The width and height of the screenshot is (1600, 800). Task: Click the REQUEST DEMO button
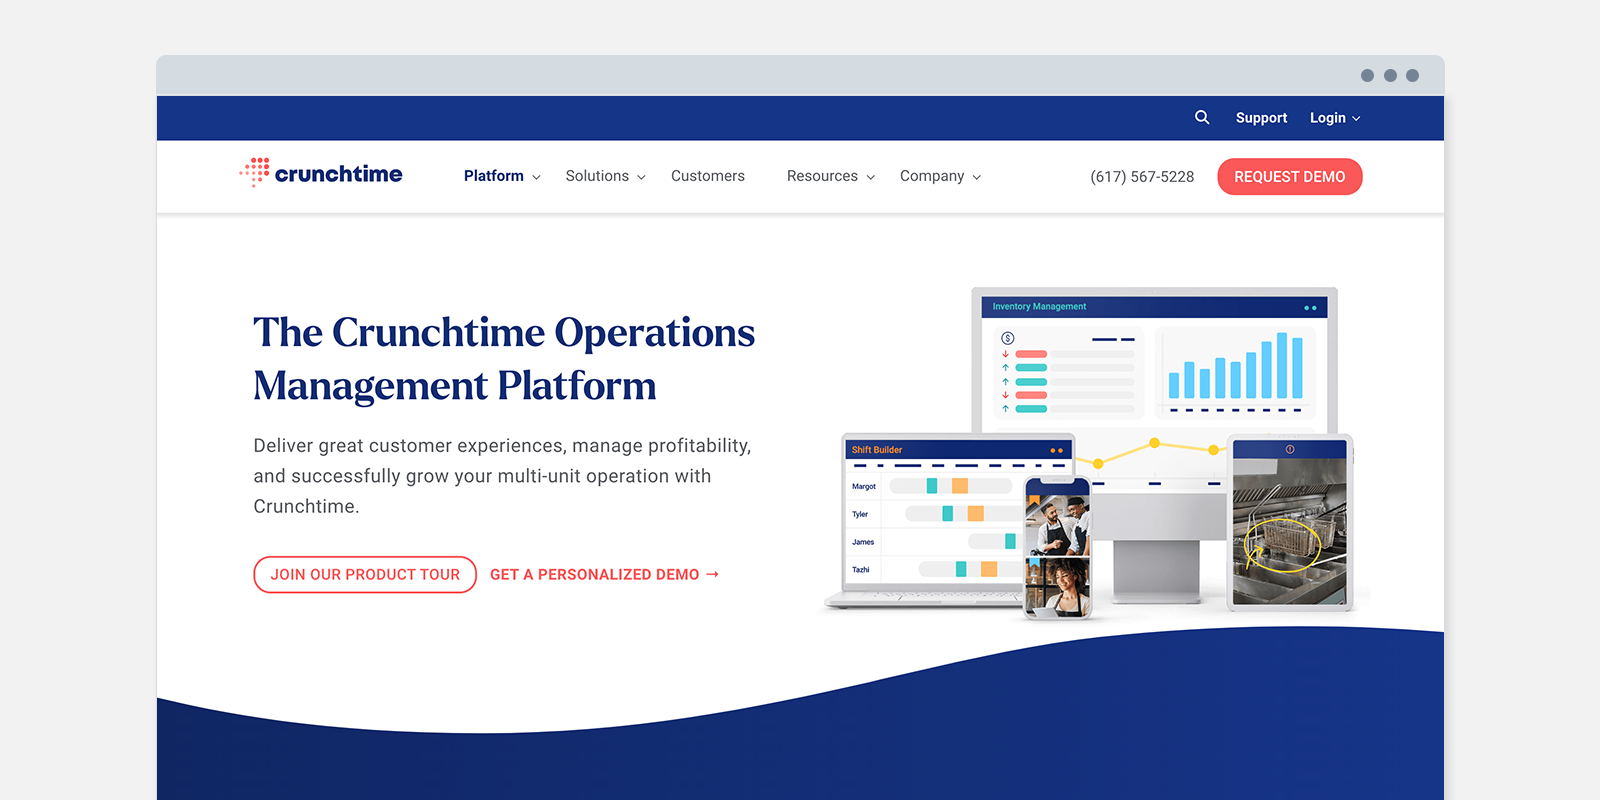[x=1290, y=177]
